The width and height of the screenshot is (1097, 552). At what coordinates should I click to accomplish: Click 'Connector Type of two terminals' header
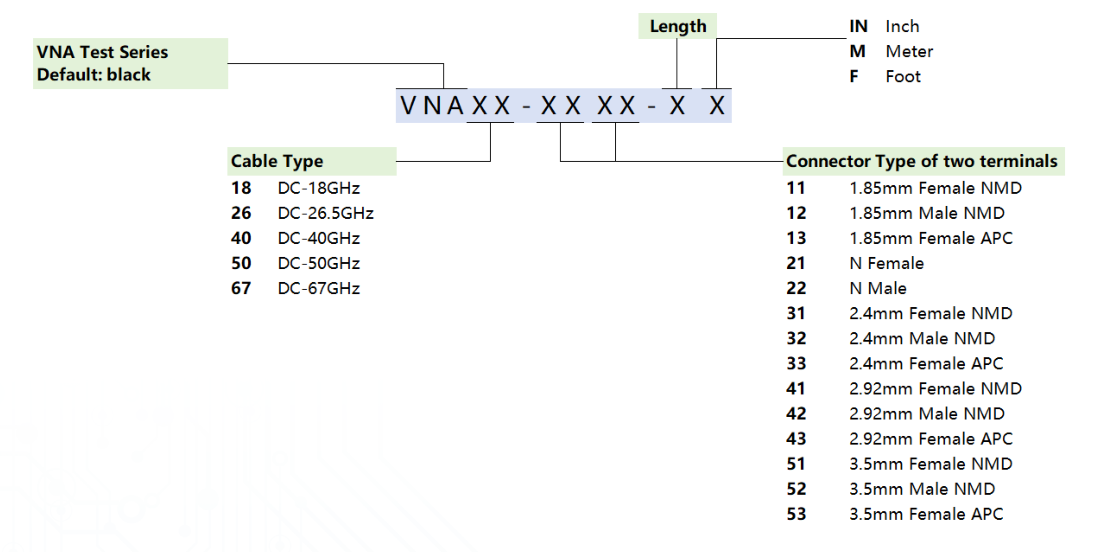click(923, 161)
